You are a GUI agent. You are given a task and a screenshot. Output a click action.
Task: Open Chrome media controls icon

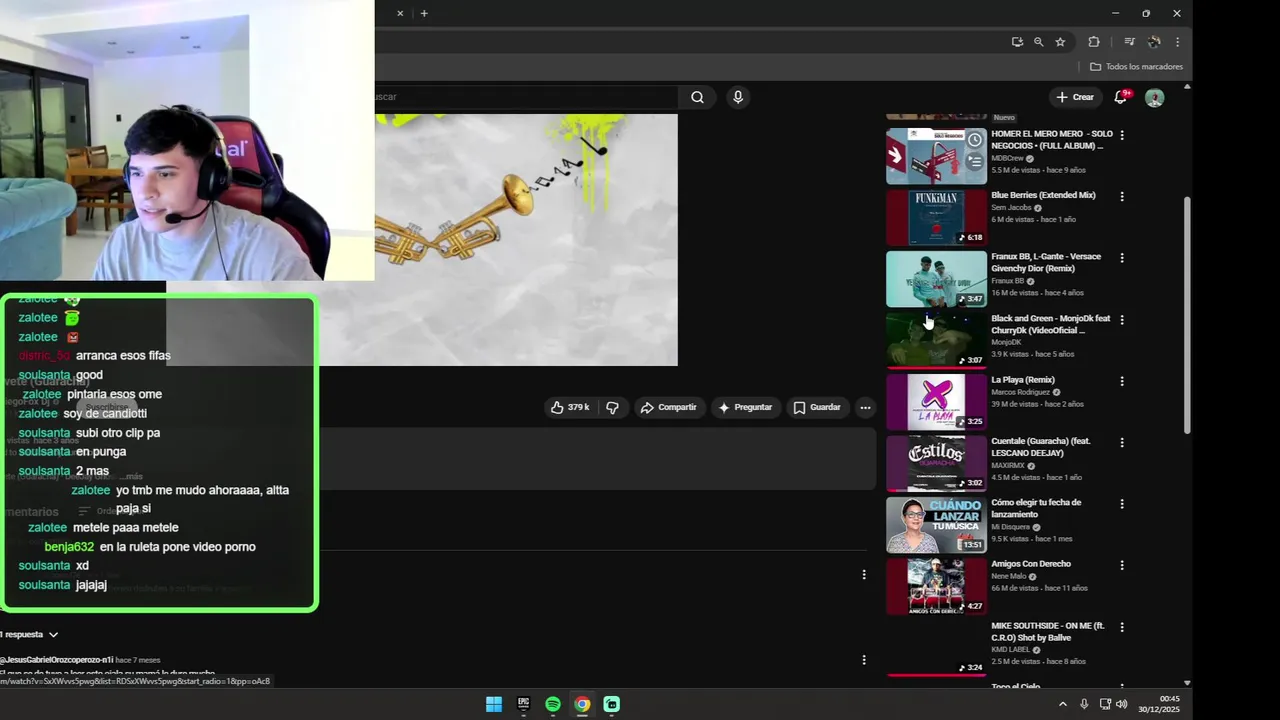pos(1129,42)
